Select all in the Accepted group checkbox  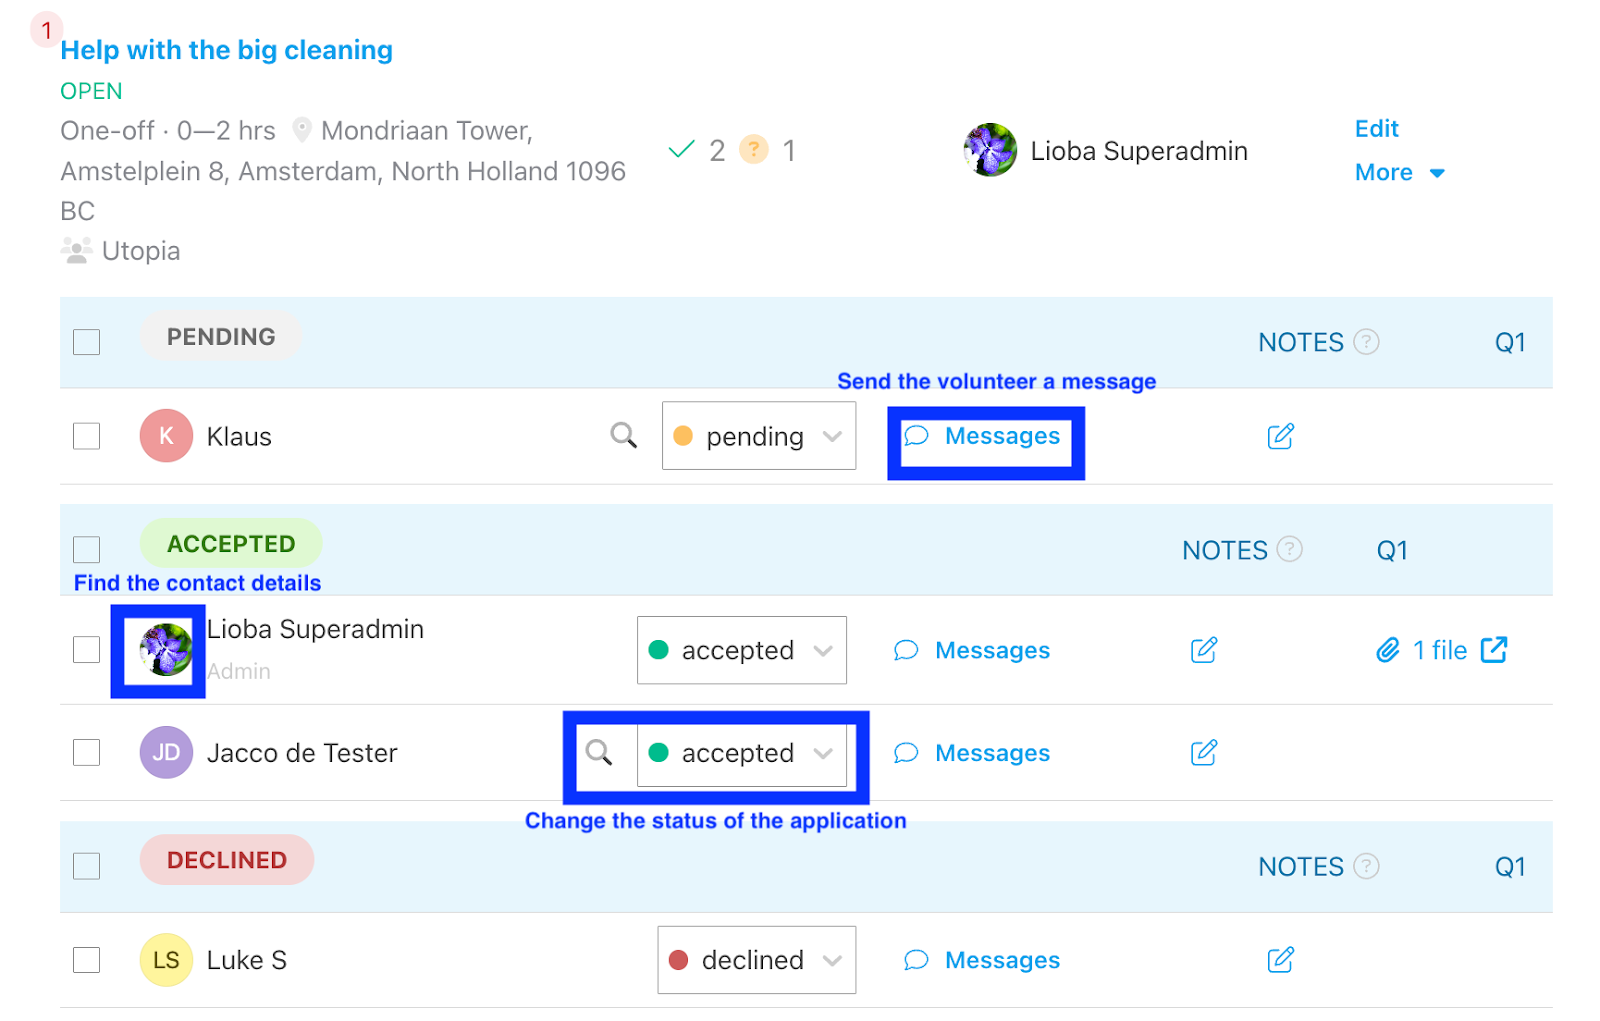pos(87,549)
